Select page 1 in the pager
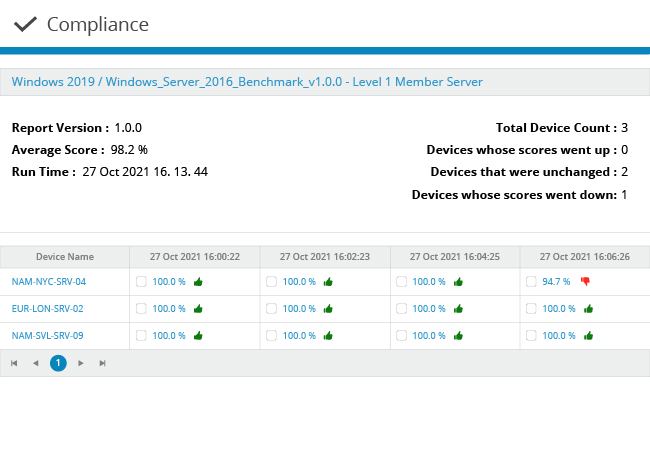650x457 pixels. click(x=58, y=363)
